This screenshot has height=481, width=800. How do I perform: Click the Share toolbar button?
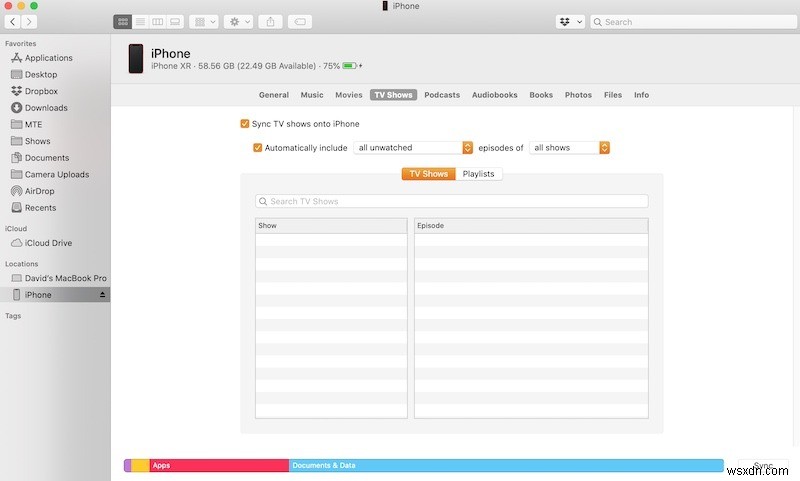tap(270, 22)
